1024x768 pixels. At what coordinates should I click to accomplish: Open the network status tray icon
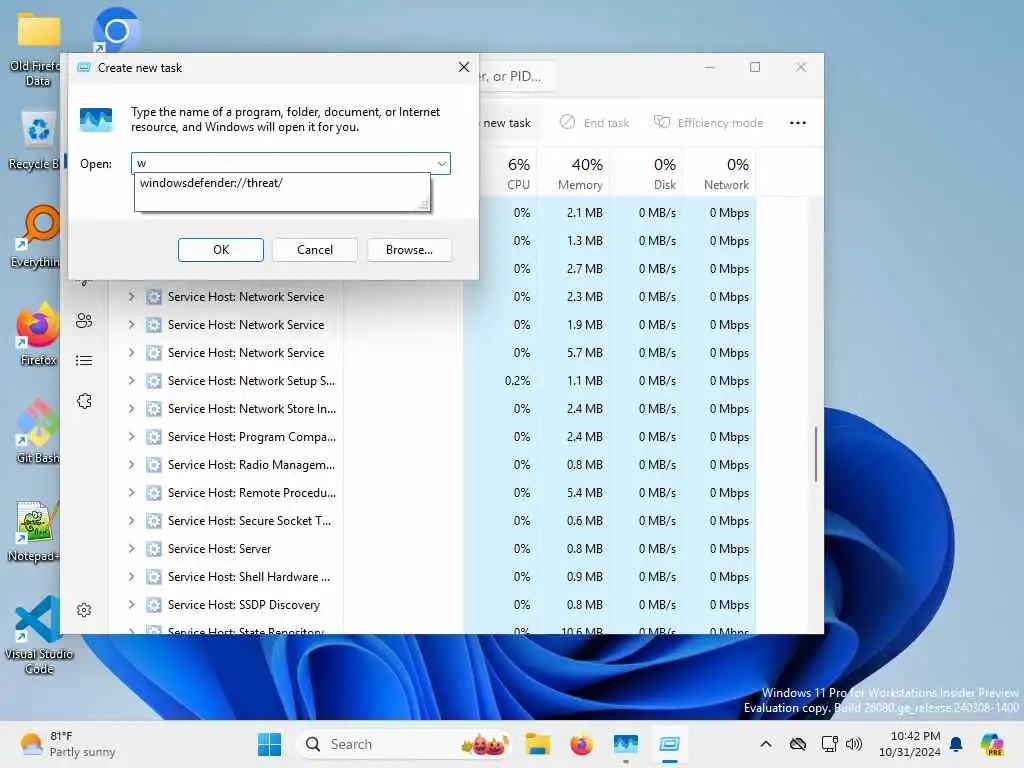(829, 744)
